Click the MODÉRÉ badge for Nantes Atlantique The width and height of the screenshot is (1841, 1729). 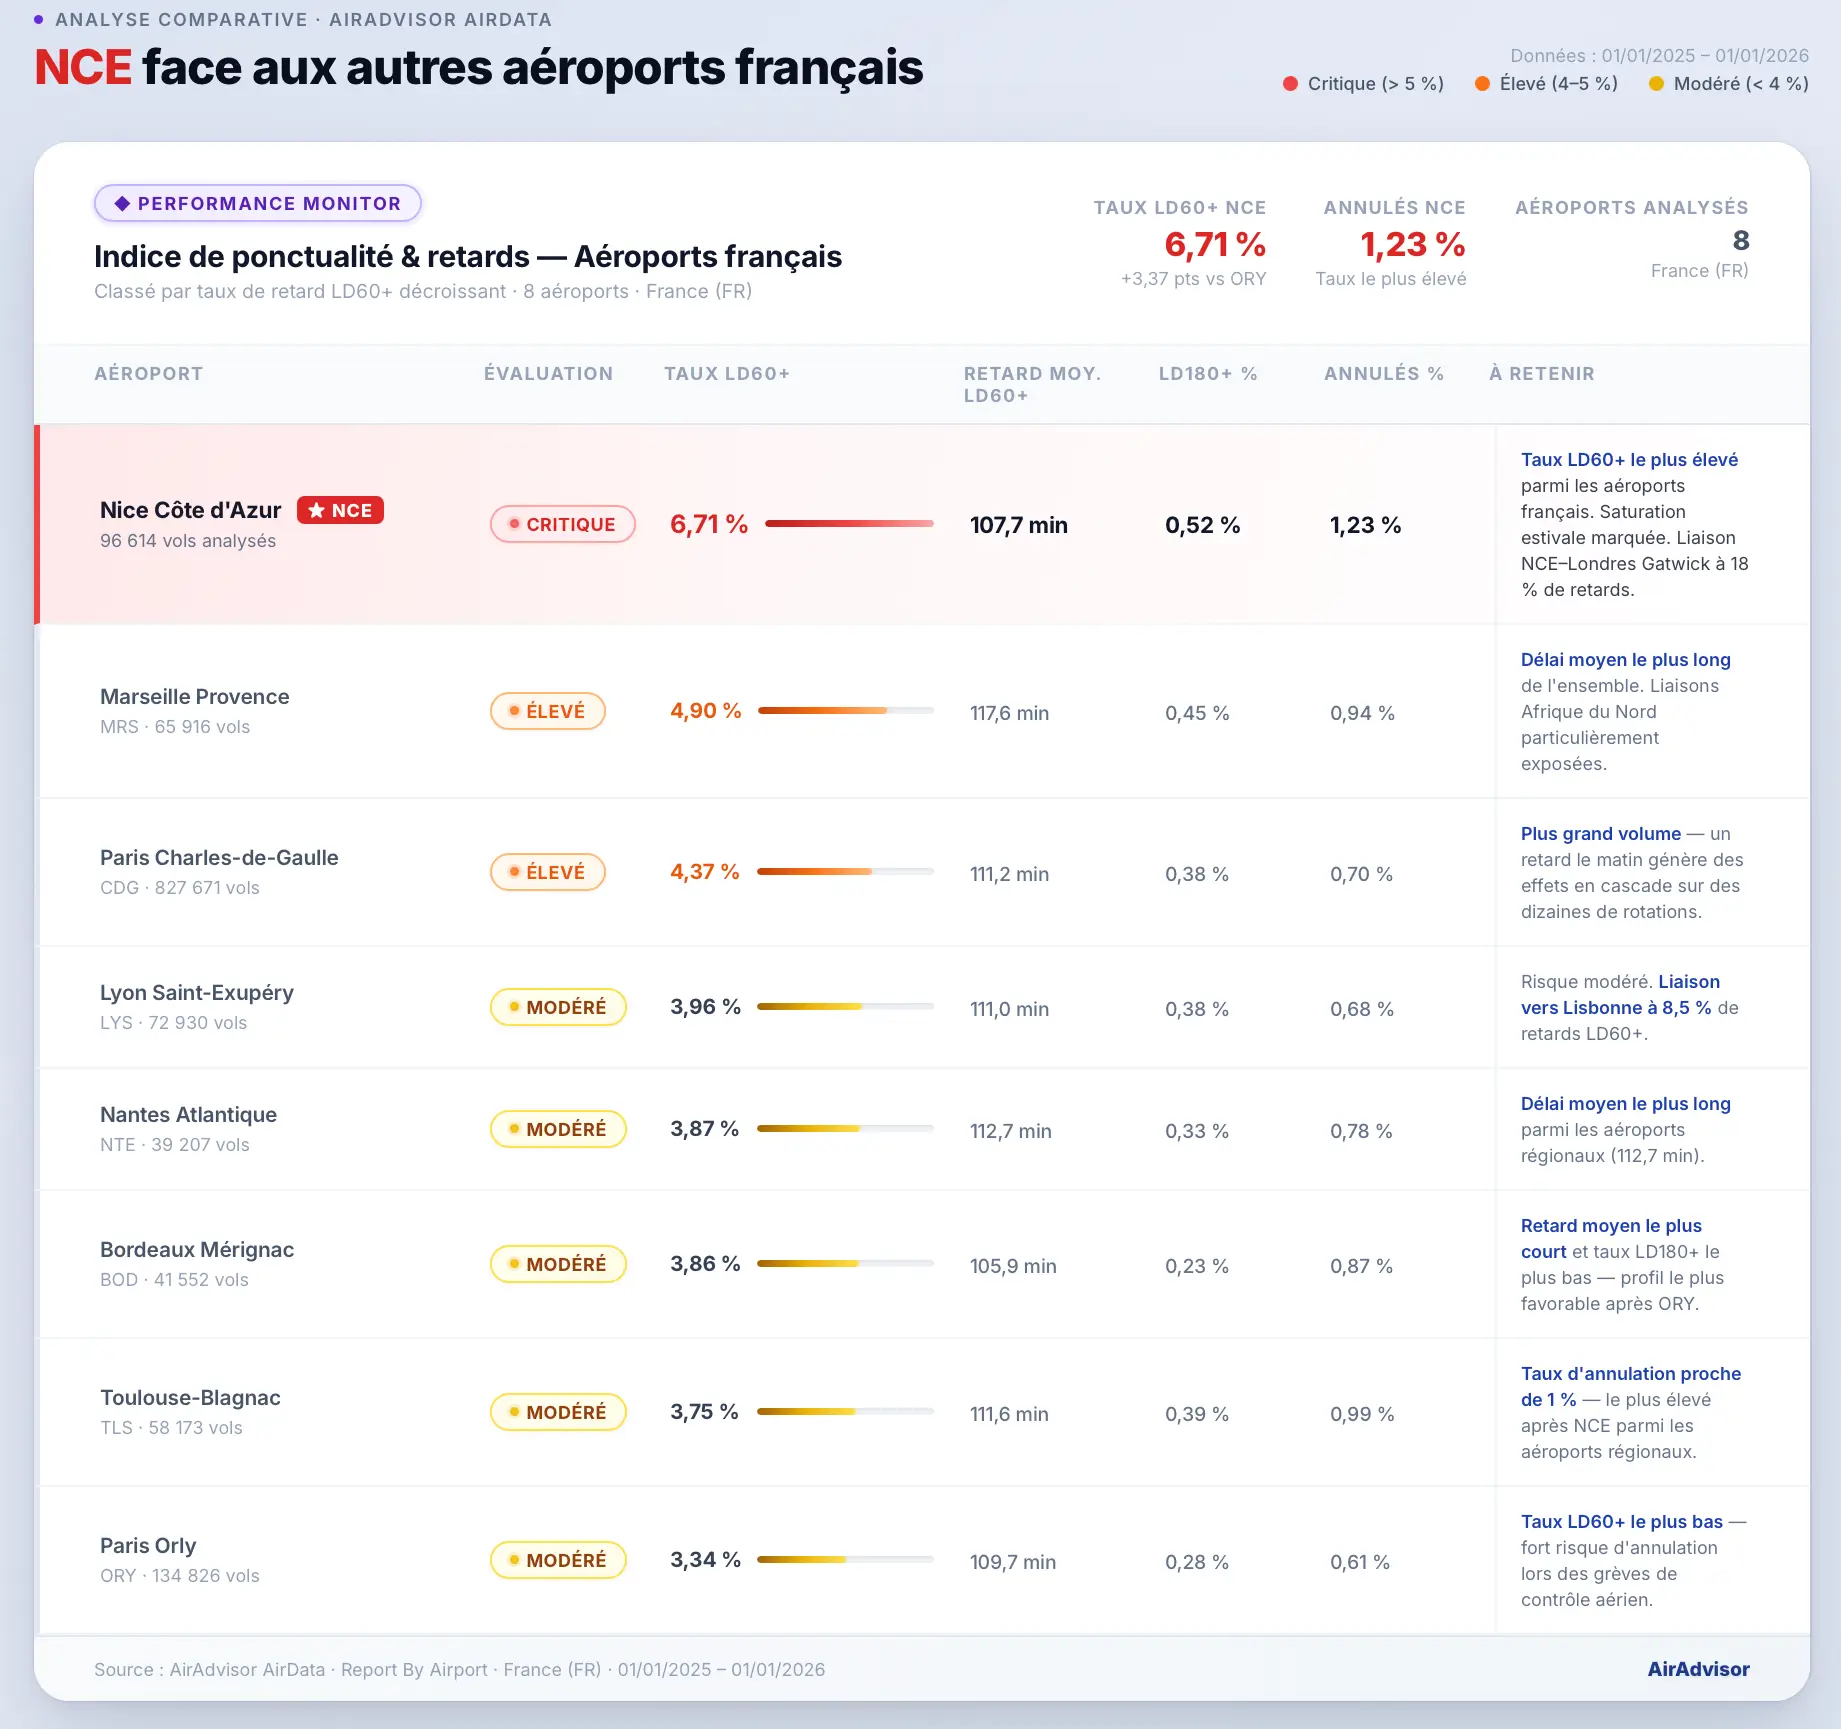(558, 1129)
